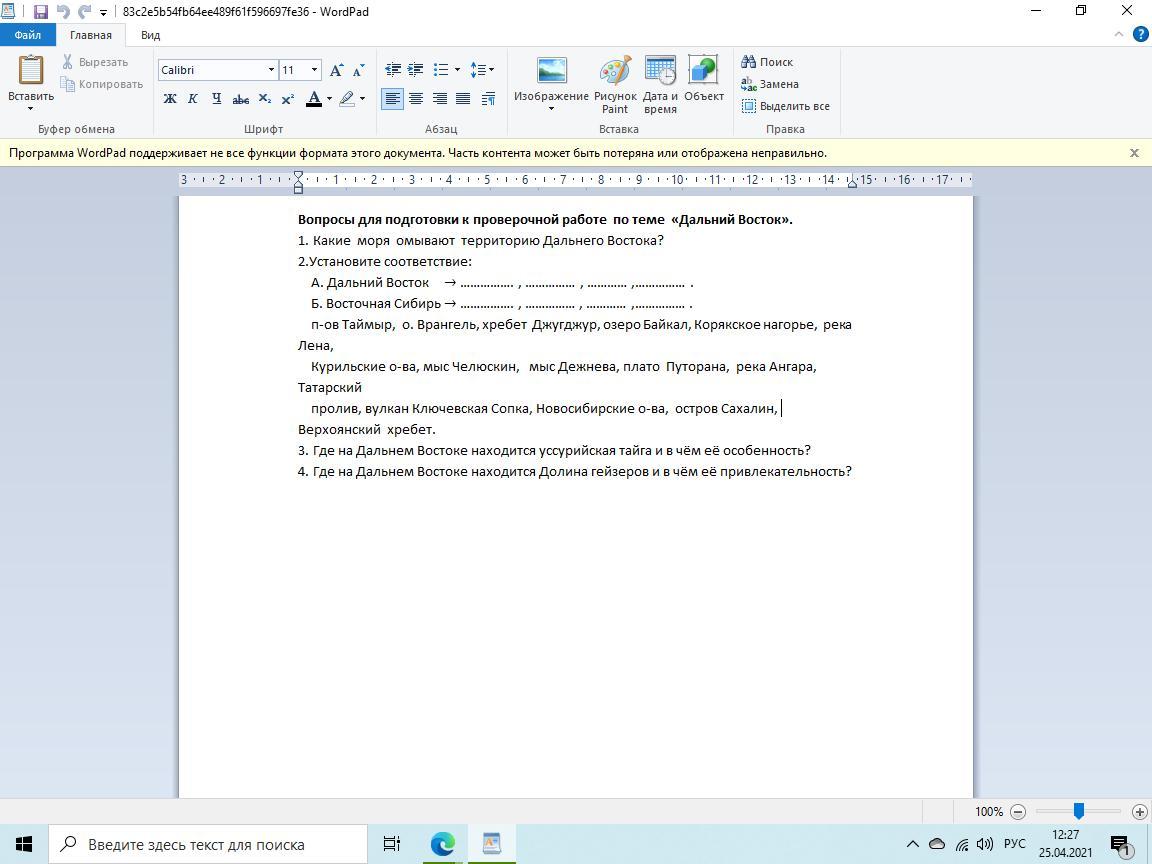The image size is (1152, 864).
Task: Open the paragraph settings dialog icon
Action: 488,98
